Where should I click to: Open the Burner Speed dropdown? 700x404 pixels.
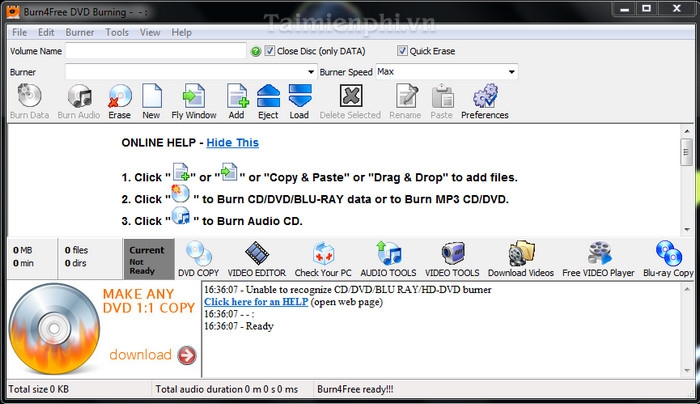tap(512, 72)
